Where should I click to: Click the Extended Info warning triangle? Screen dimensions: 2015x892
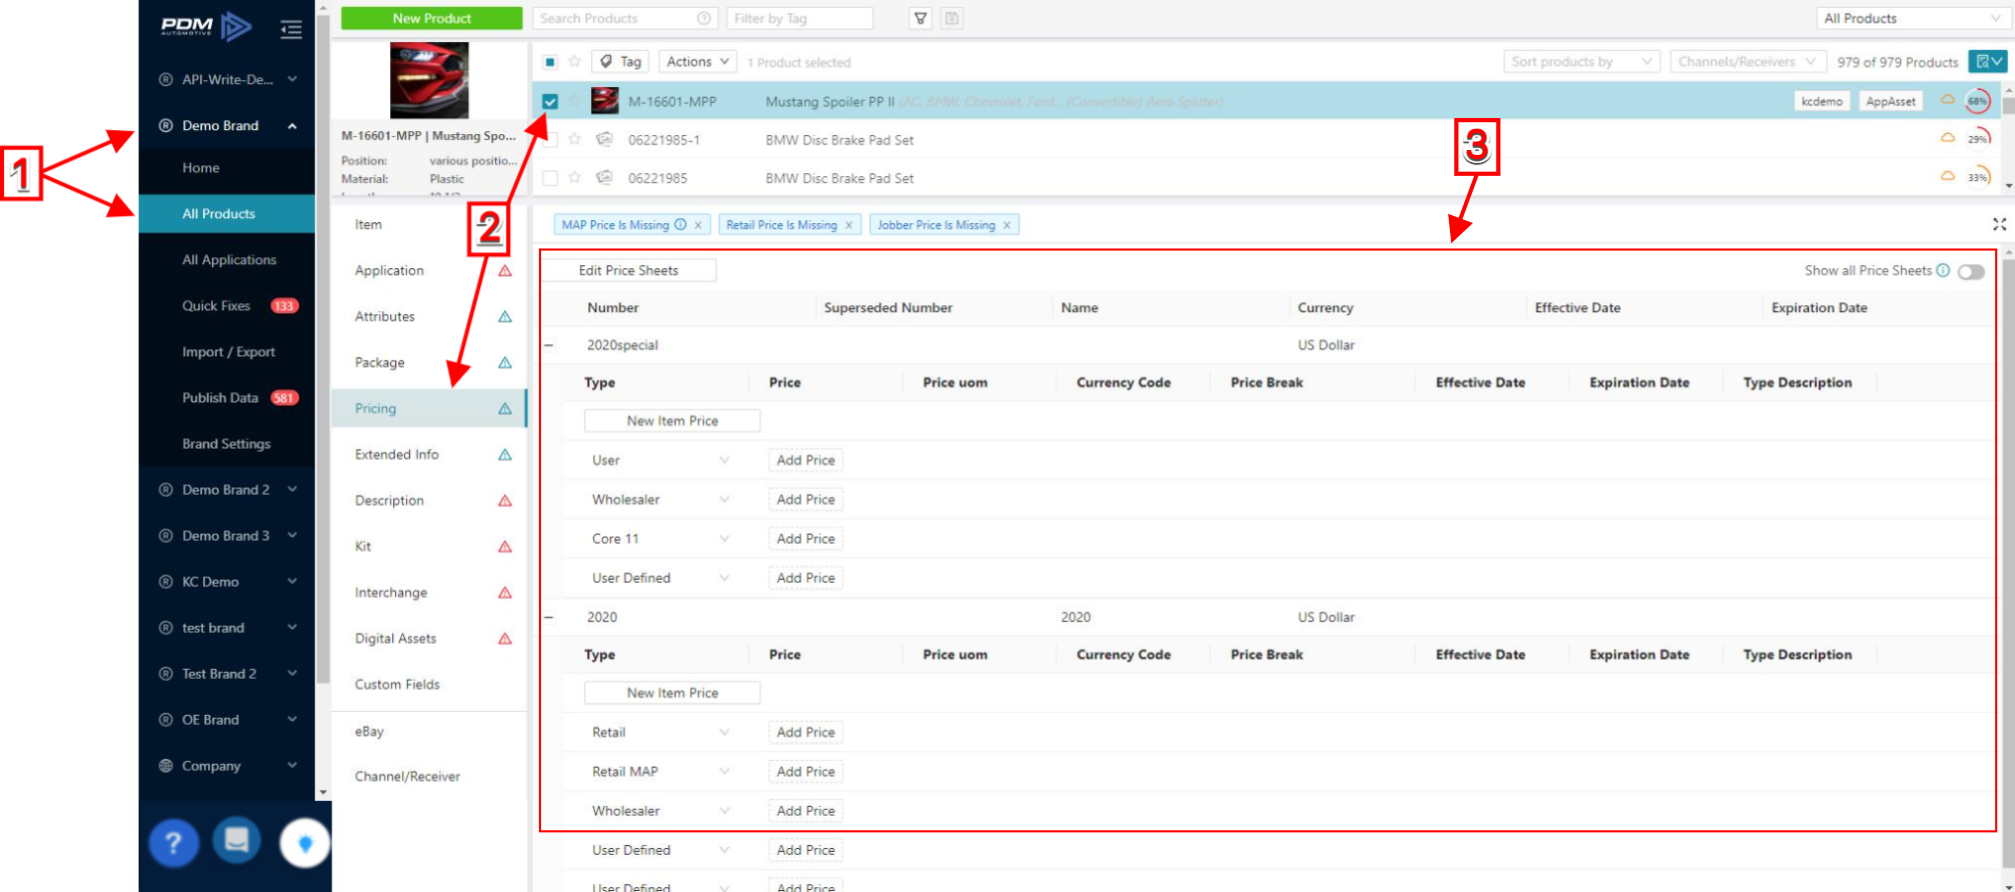[x=505, y=454]
